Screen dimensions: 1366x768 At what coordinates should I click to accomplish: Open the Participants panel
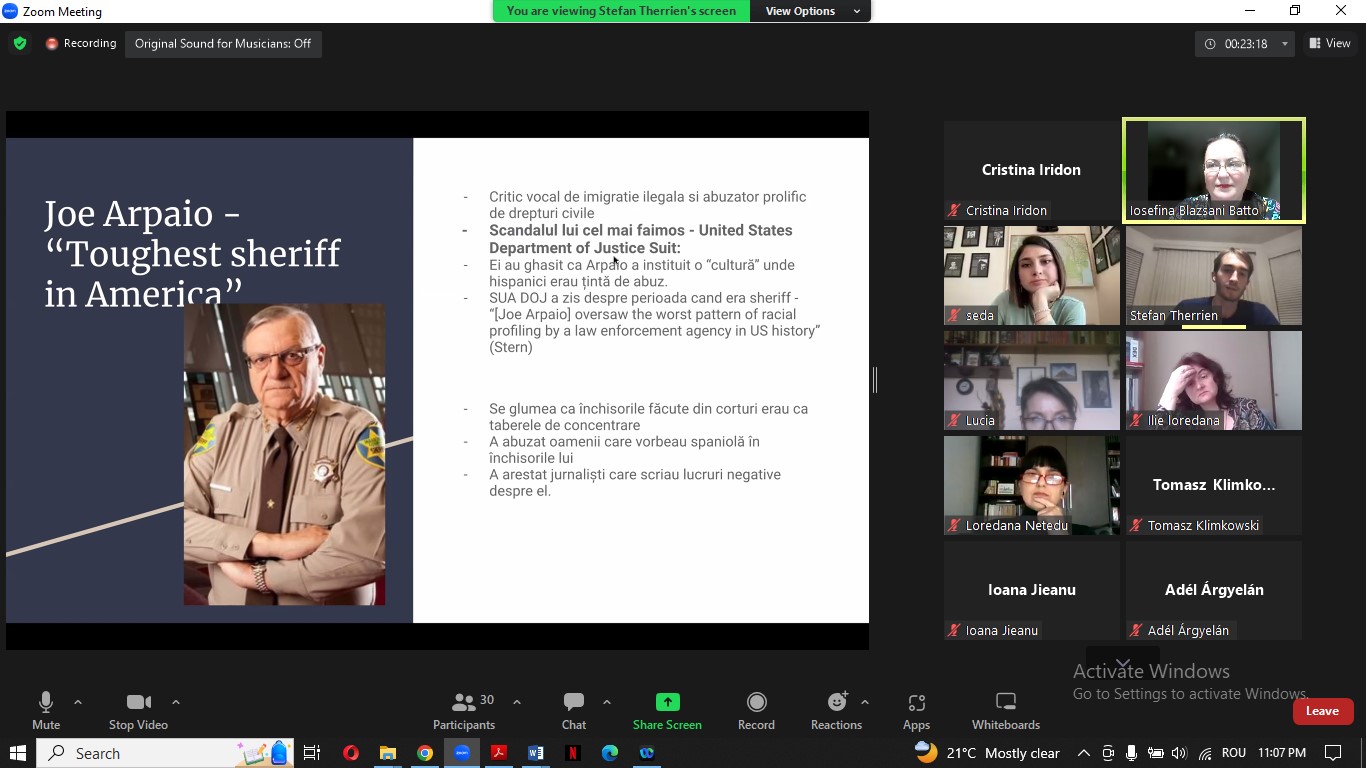pos(464,711)
